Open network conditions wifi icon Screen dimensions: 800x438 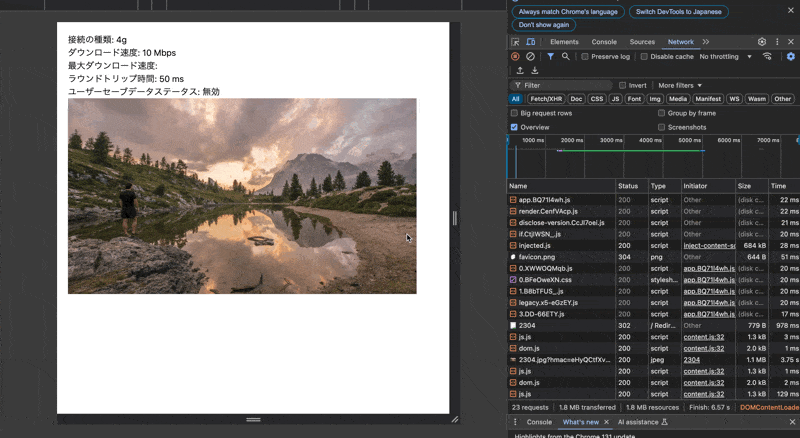[767, 57]
